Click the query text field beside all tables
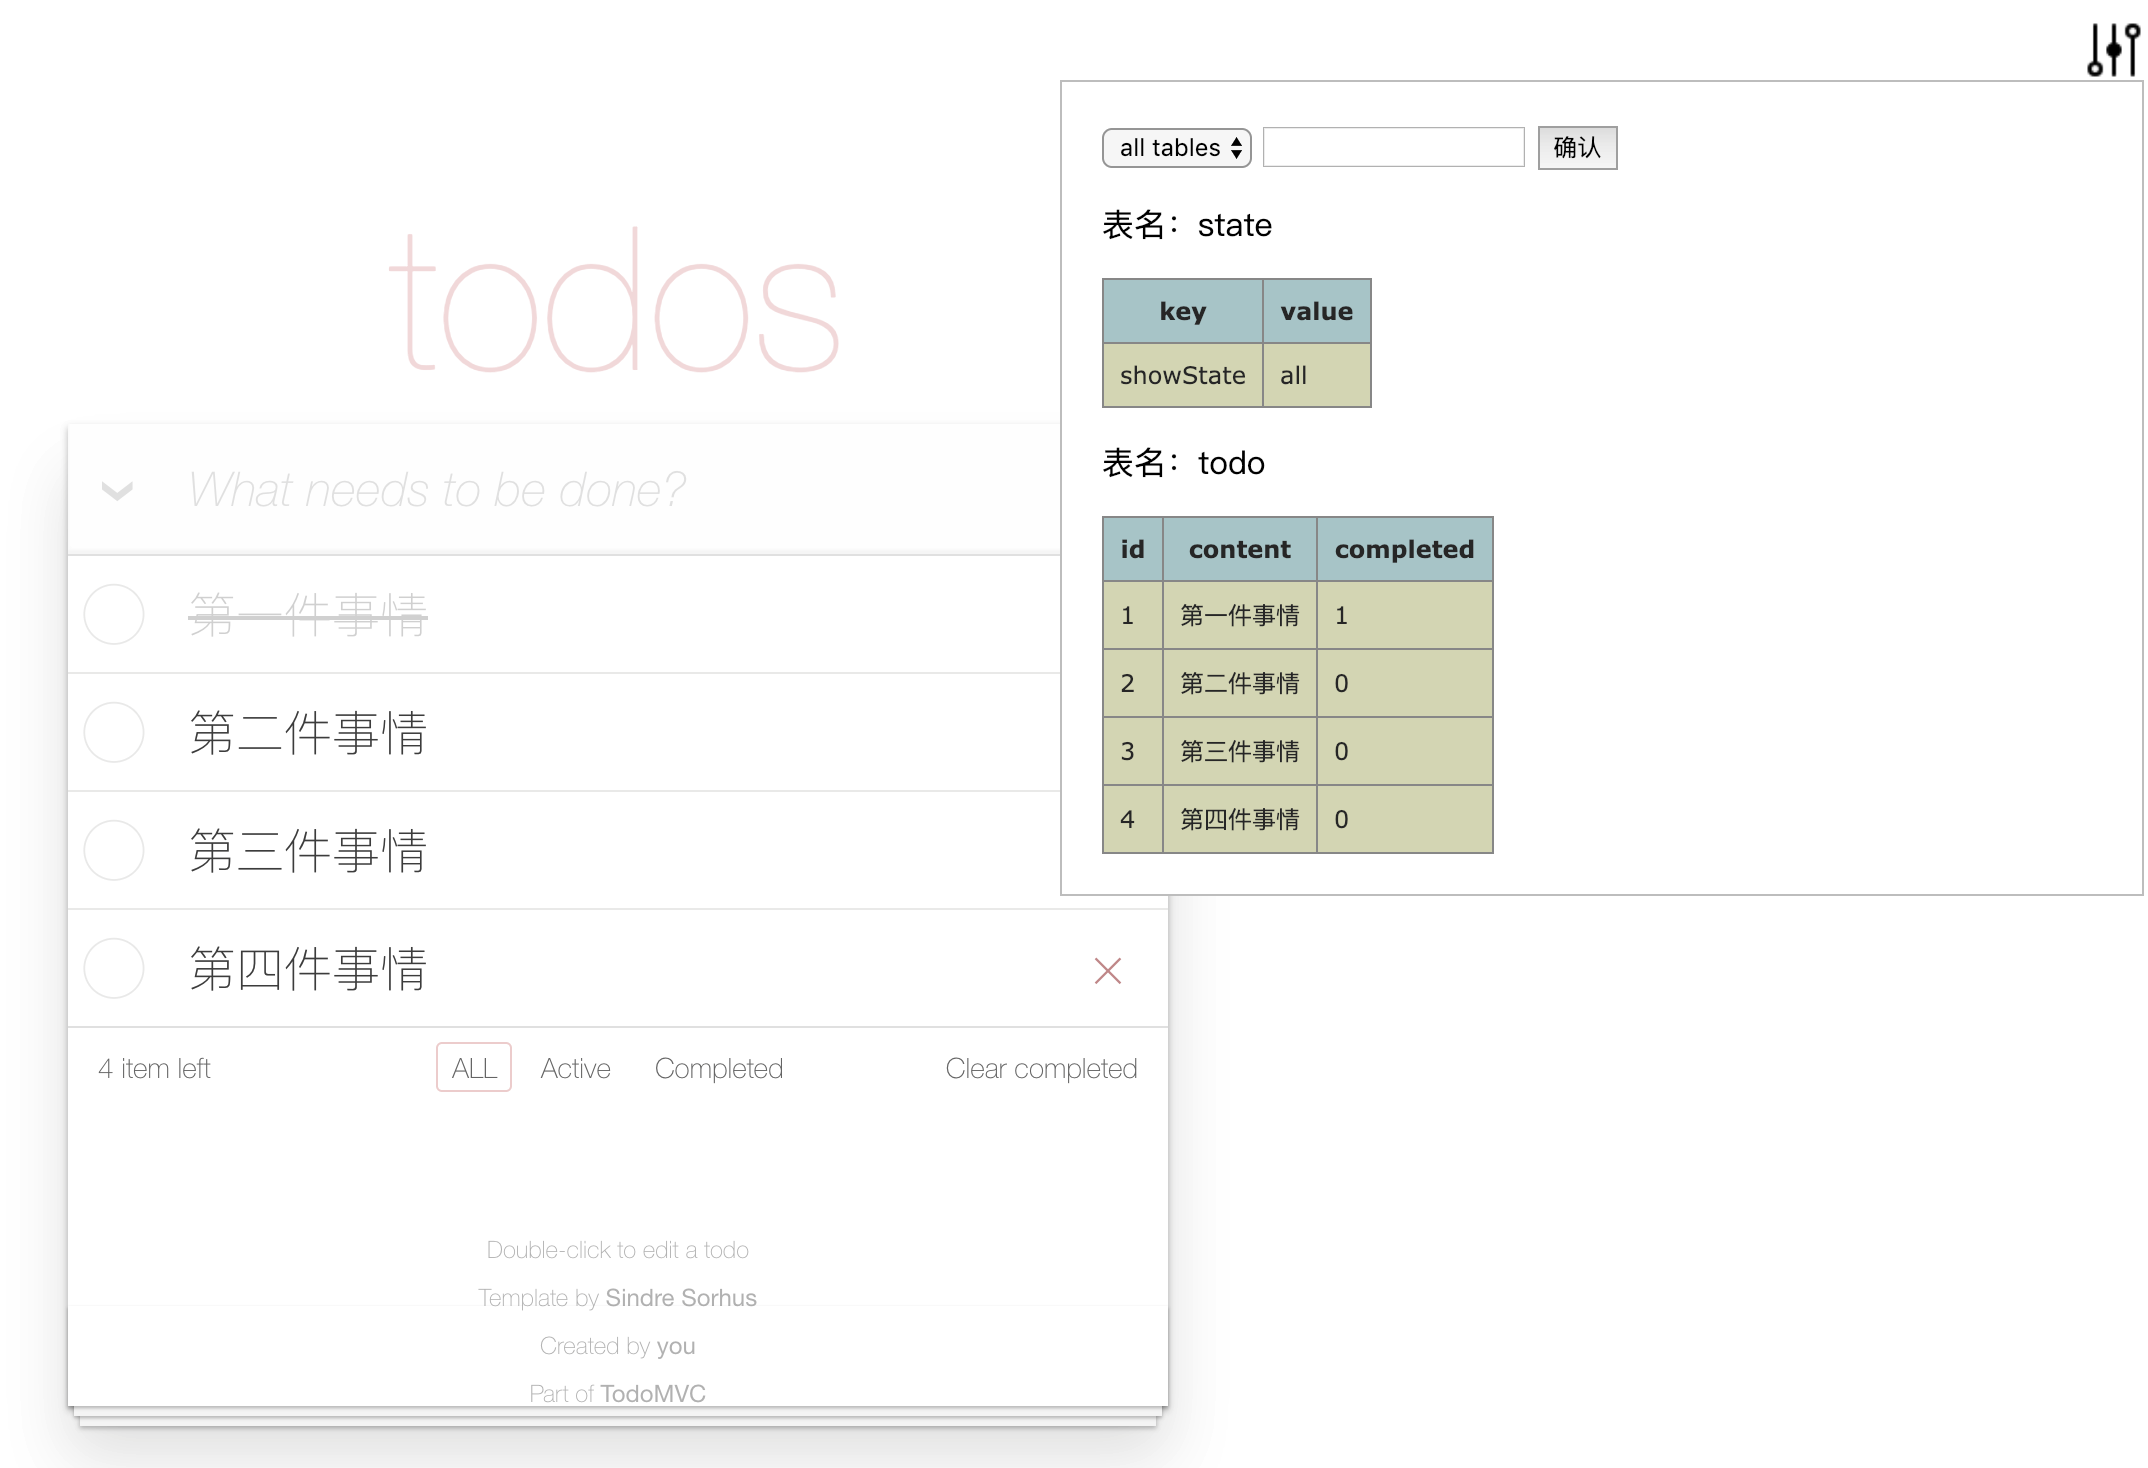Image resolution: width=2148 pixels, height=1468 pixels. [1393, 148]
